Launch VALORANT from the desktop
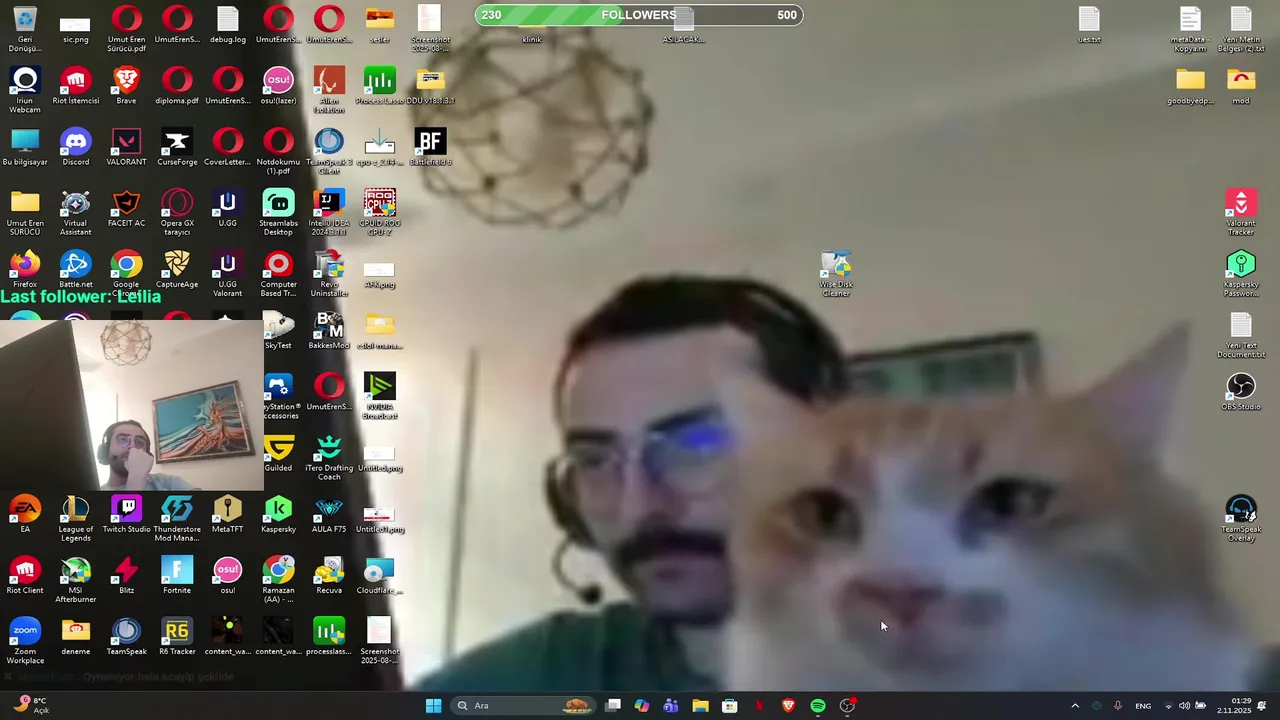1280x720 pixels. pos(126,147)
